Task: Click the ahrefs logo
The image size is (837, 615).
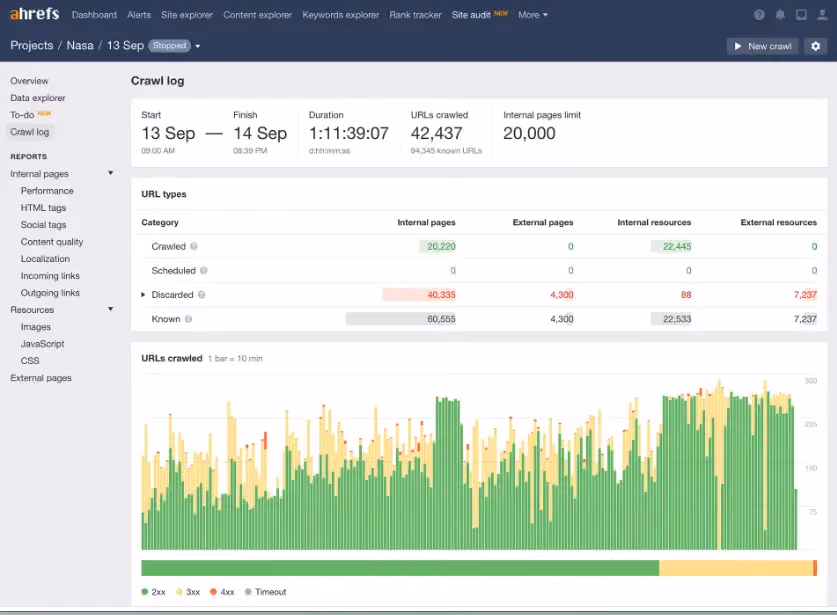Action: point(34,13)
